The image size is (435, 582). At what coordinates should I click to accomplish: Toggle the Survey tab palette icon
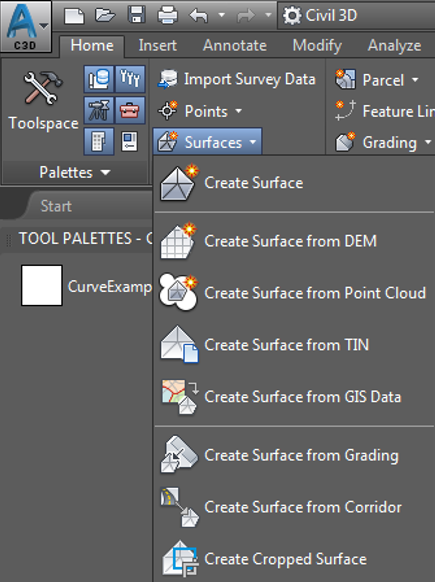pos(99,110)
